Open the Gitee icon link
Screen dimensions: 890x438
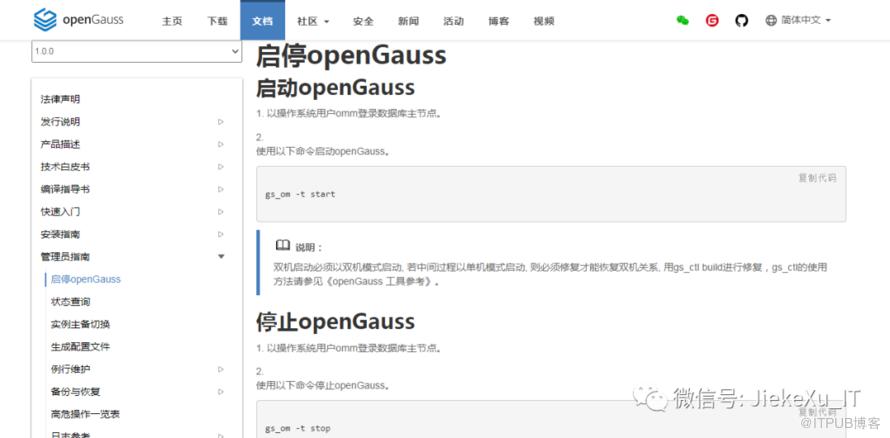point(712,20)
